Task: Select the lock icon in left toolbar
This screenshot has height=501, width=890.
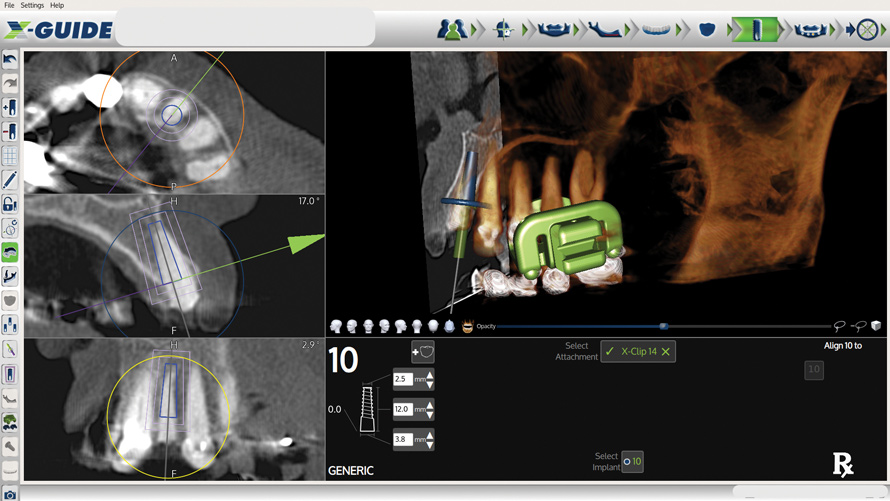Action: (x=10, y=204)
